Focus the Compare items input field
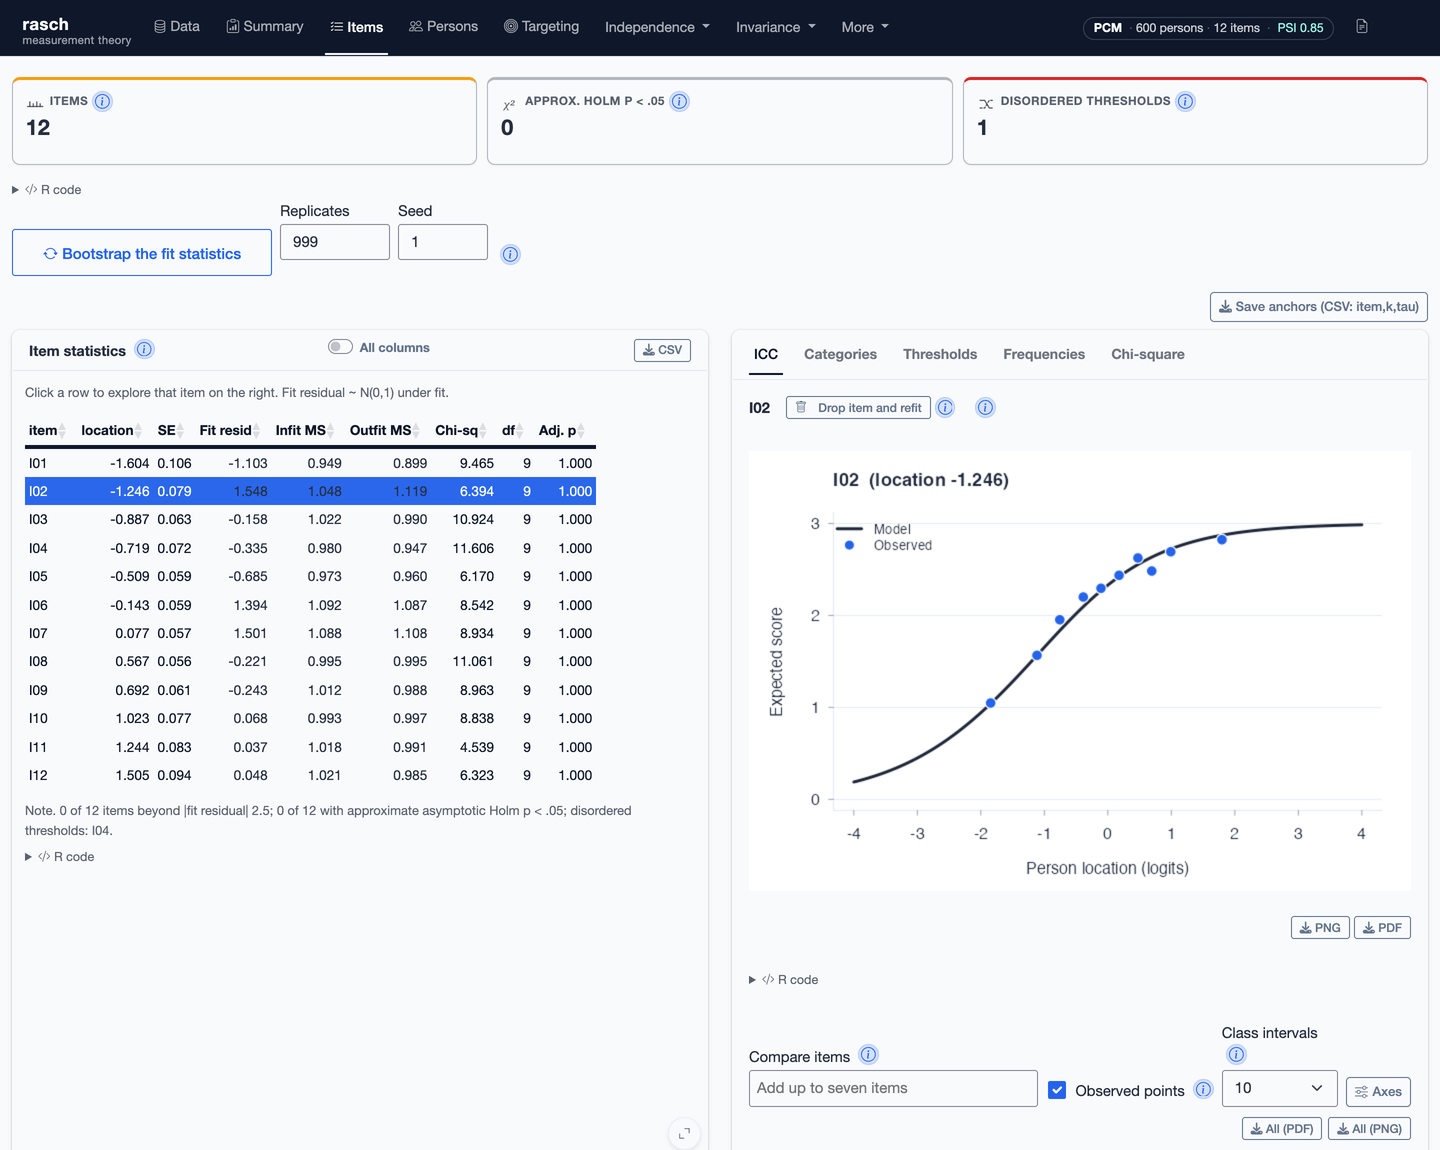The image size is (1440, 1150). point(893,1088)
